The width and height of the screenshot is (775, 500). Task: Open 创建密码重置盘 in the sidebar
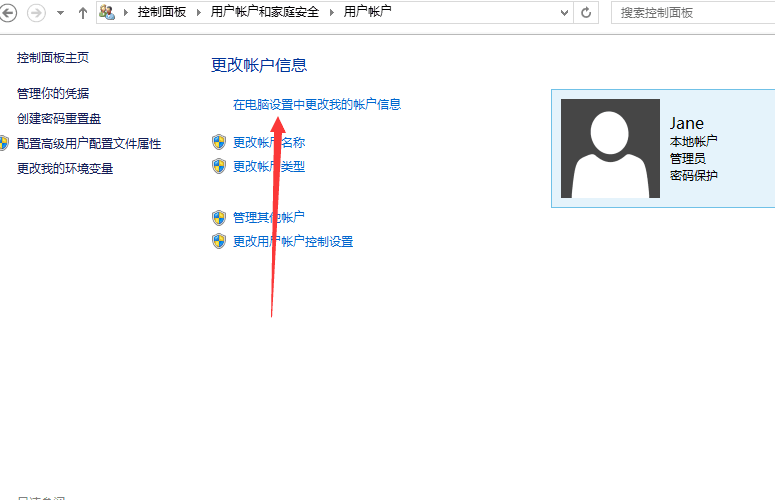point(59,119)
